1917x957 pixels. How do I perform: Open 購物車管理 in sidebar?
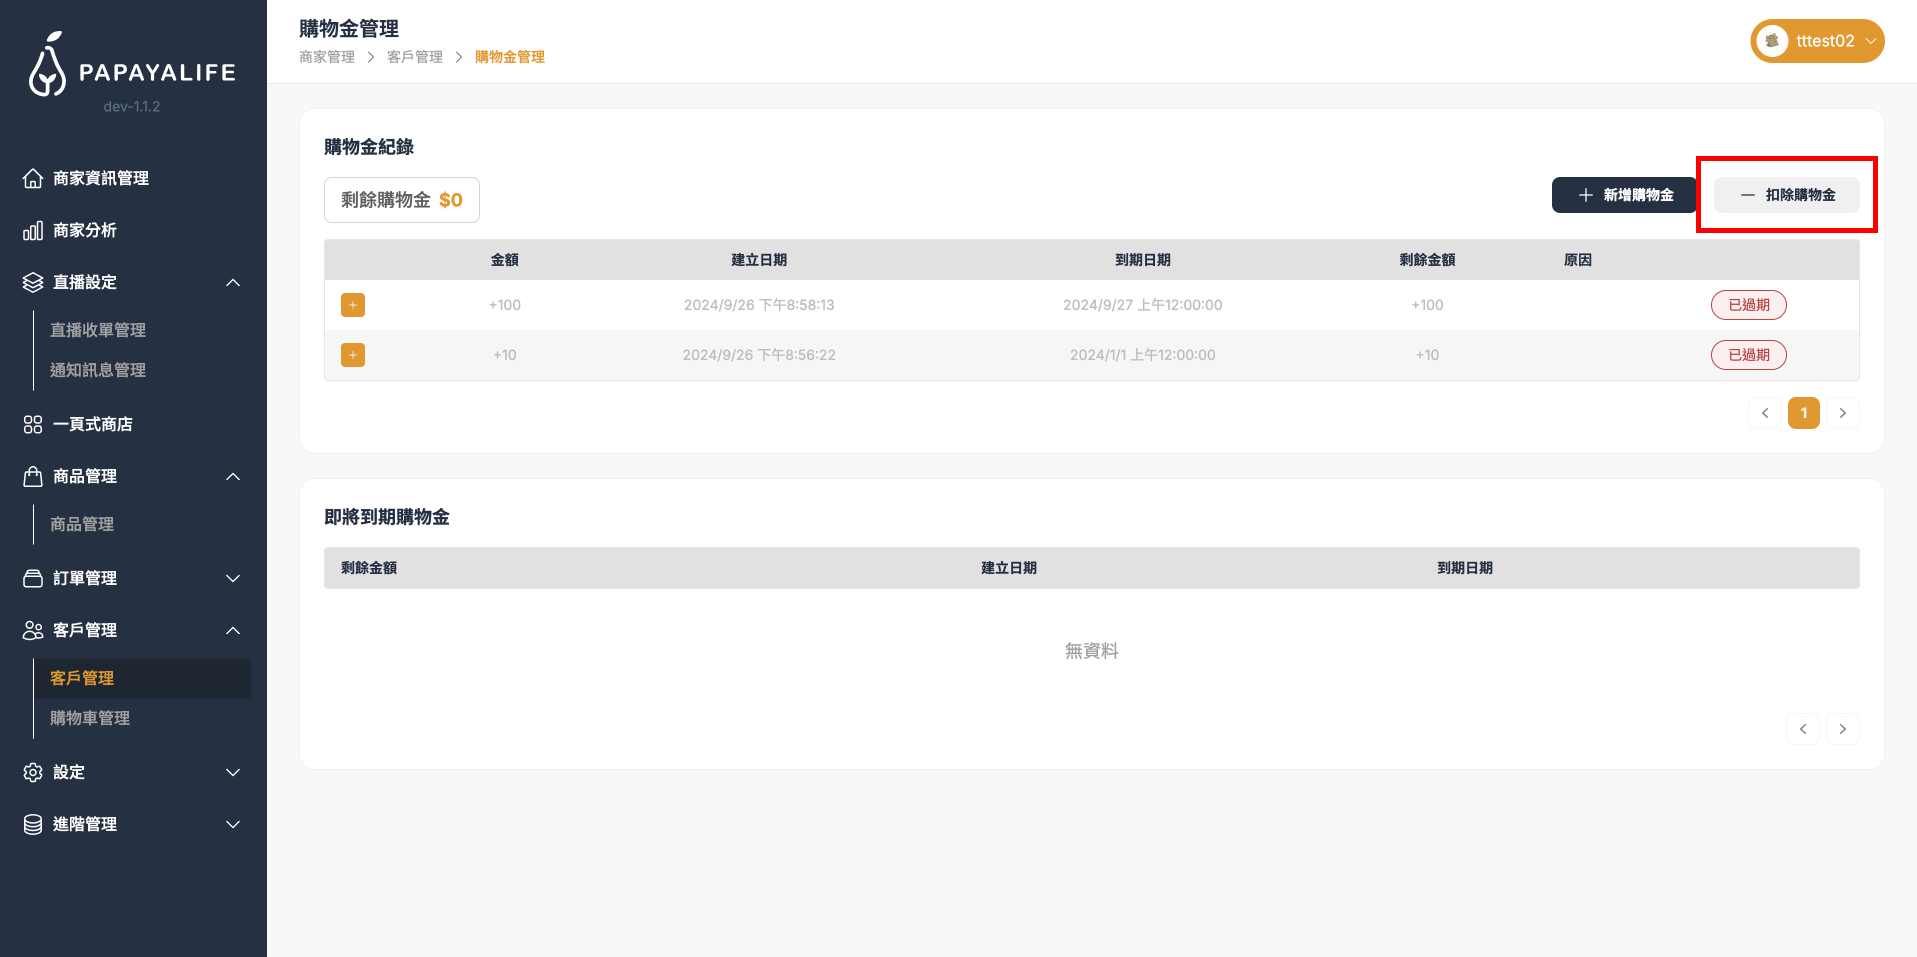[x=90, y=718]
